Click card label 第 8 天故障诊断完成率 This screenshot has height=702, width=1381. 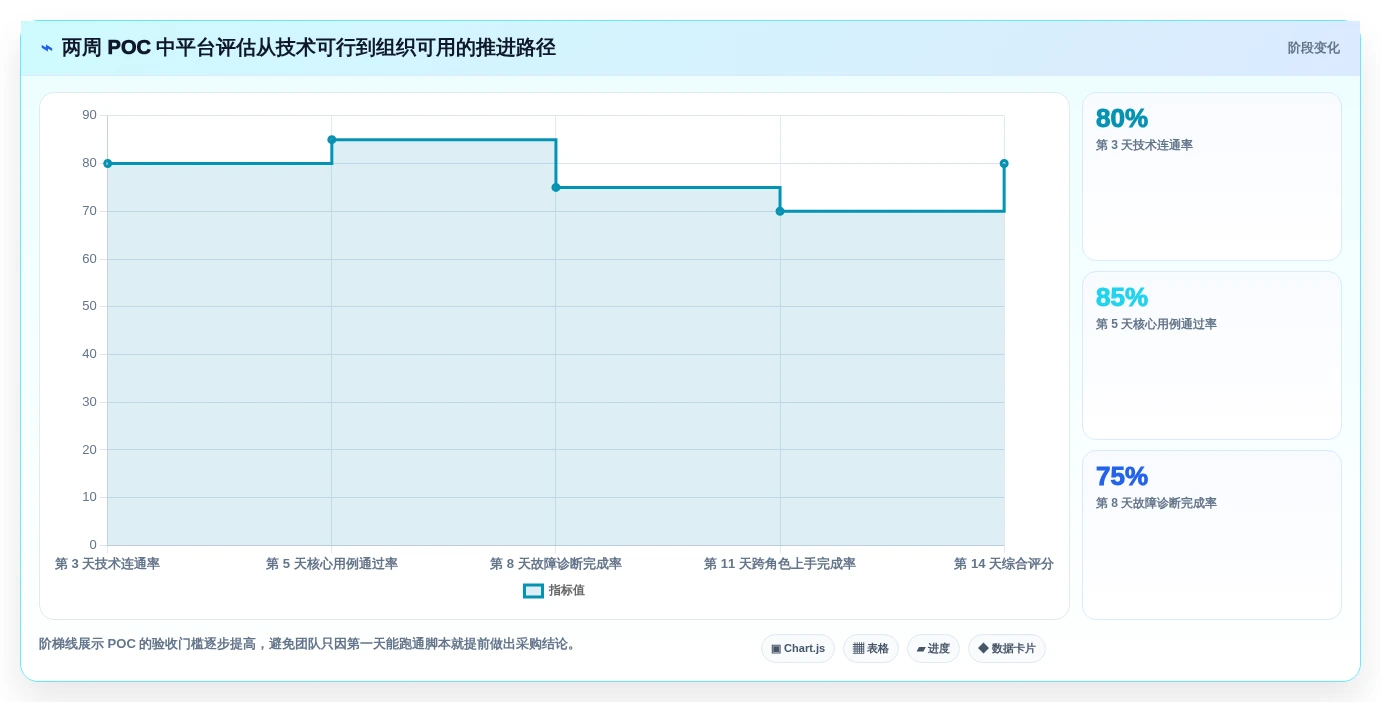click(x=1156, y=503)
